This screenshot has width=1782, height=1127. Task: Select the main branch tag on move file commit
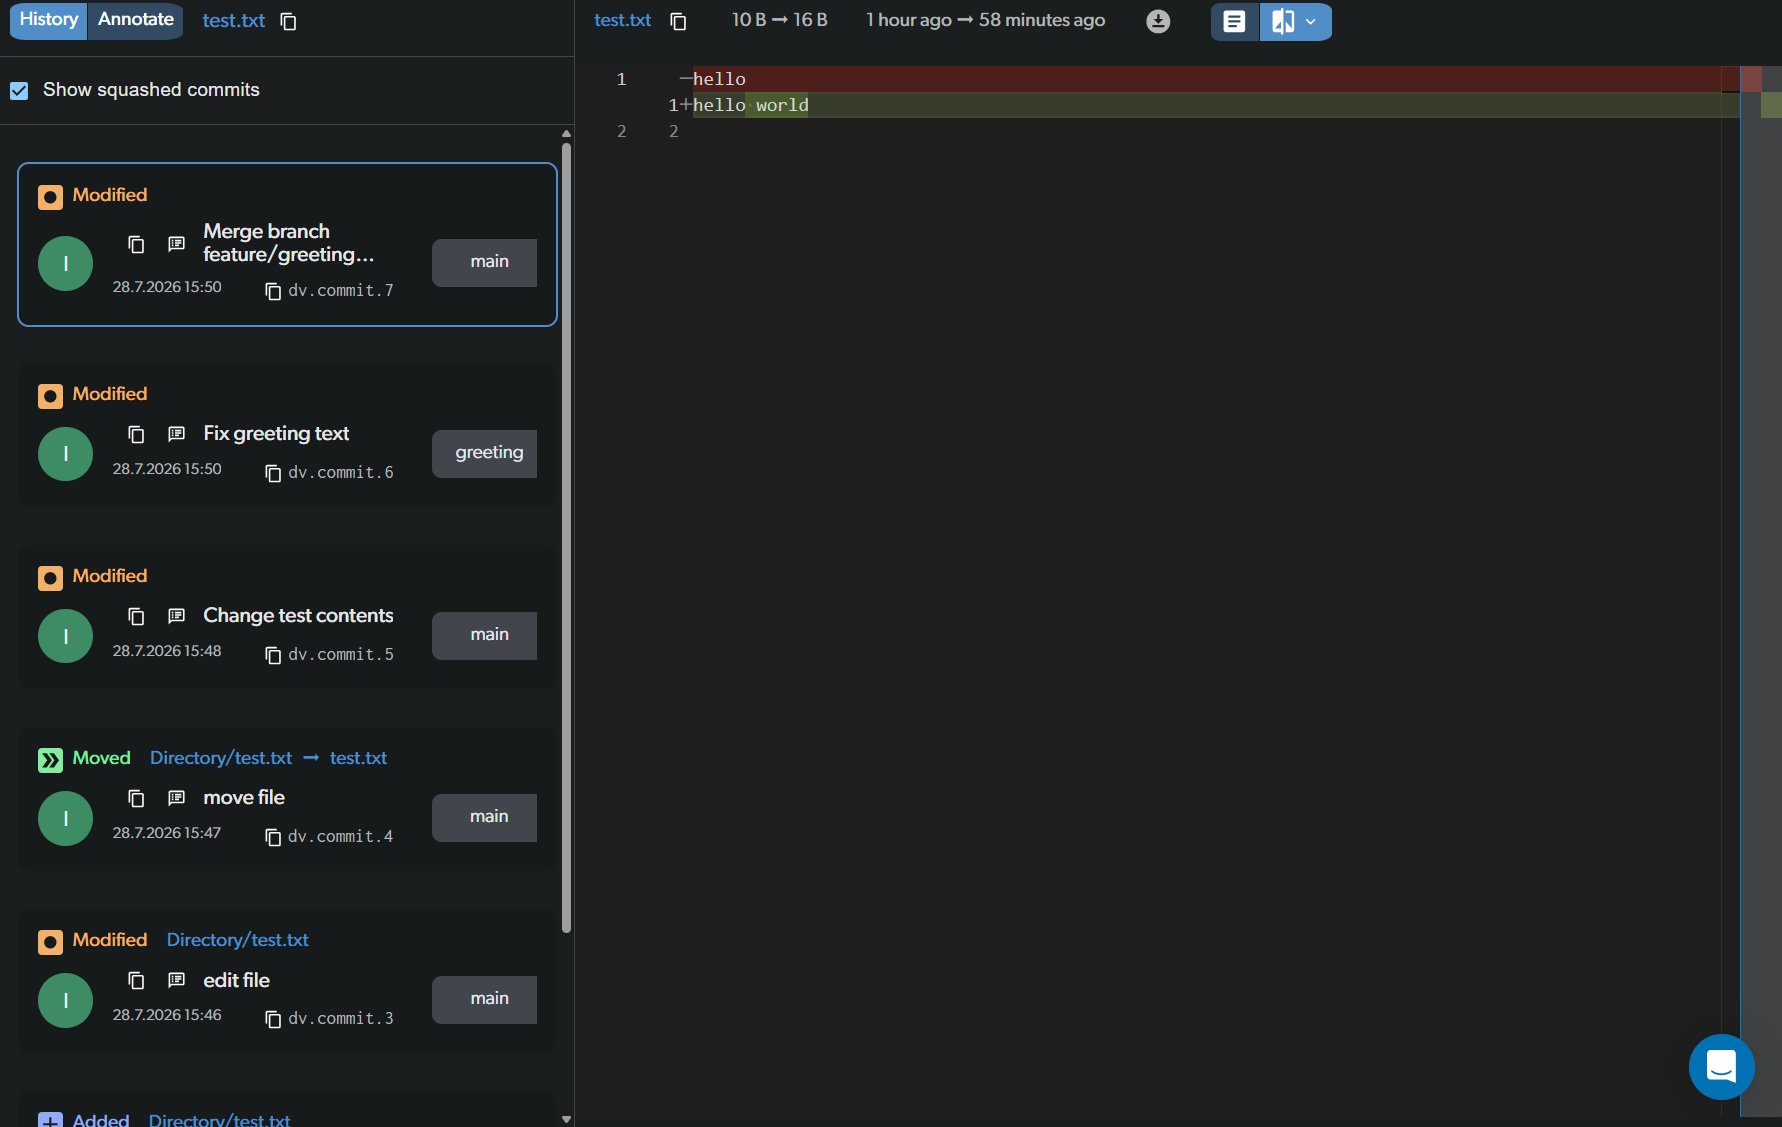pyautogui.click(x=484, y=817)
